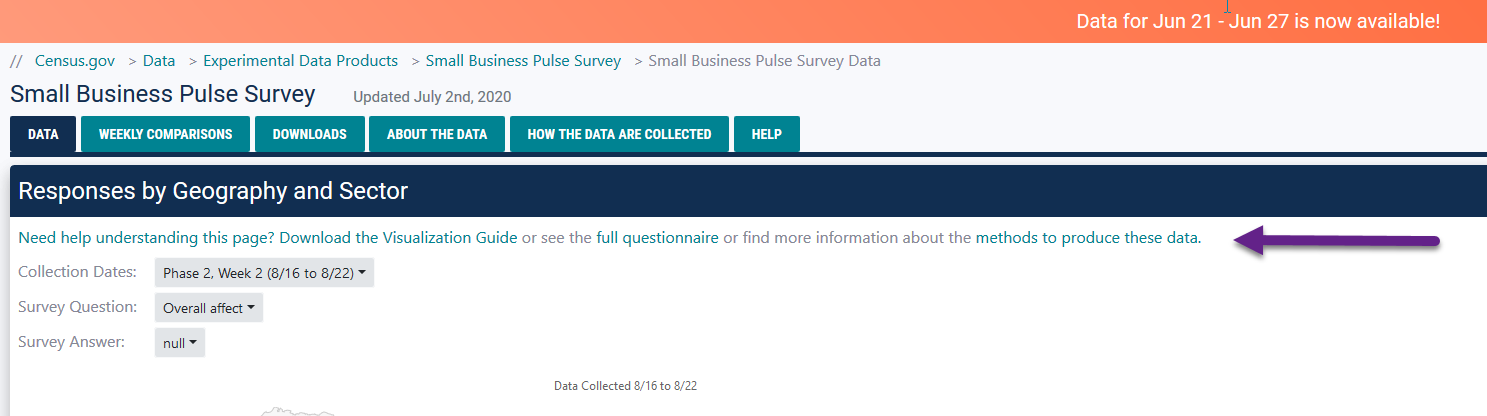Select the About the Data tab

click(x=437, y=134)
